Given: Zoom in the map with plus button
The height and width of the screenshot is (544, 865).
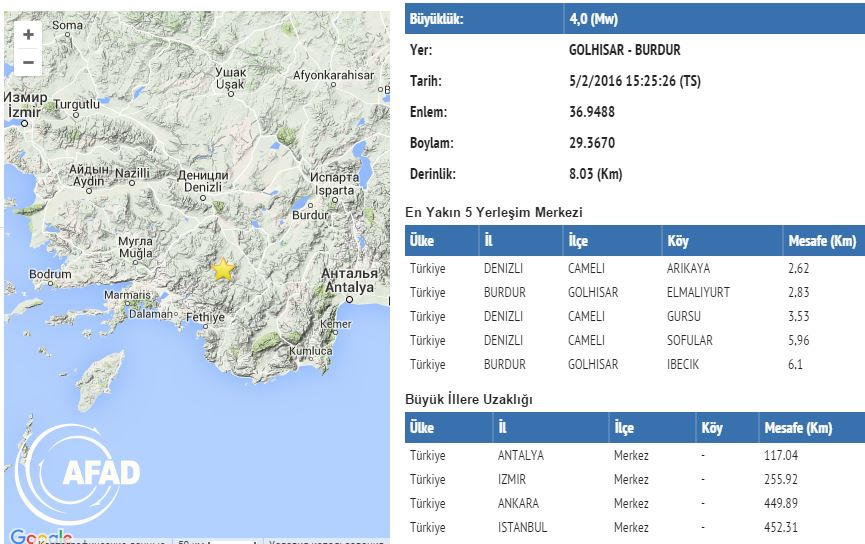Looking at the screenshot, I should pos(28,34).
